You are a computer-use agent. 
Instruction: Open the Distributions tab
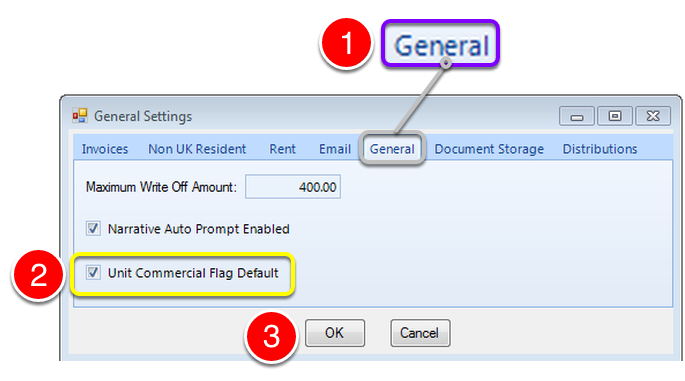tap(600, 149)
